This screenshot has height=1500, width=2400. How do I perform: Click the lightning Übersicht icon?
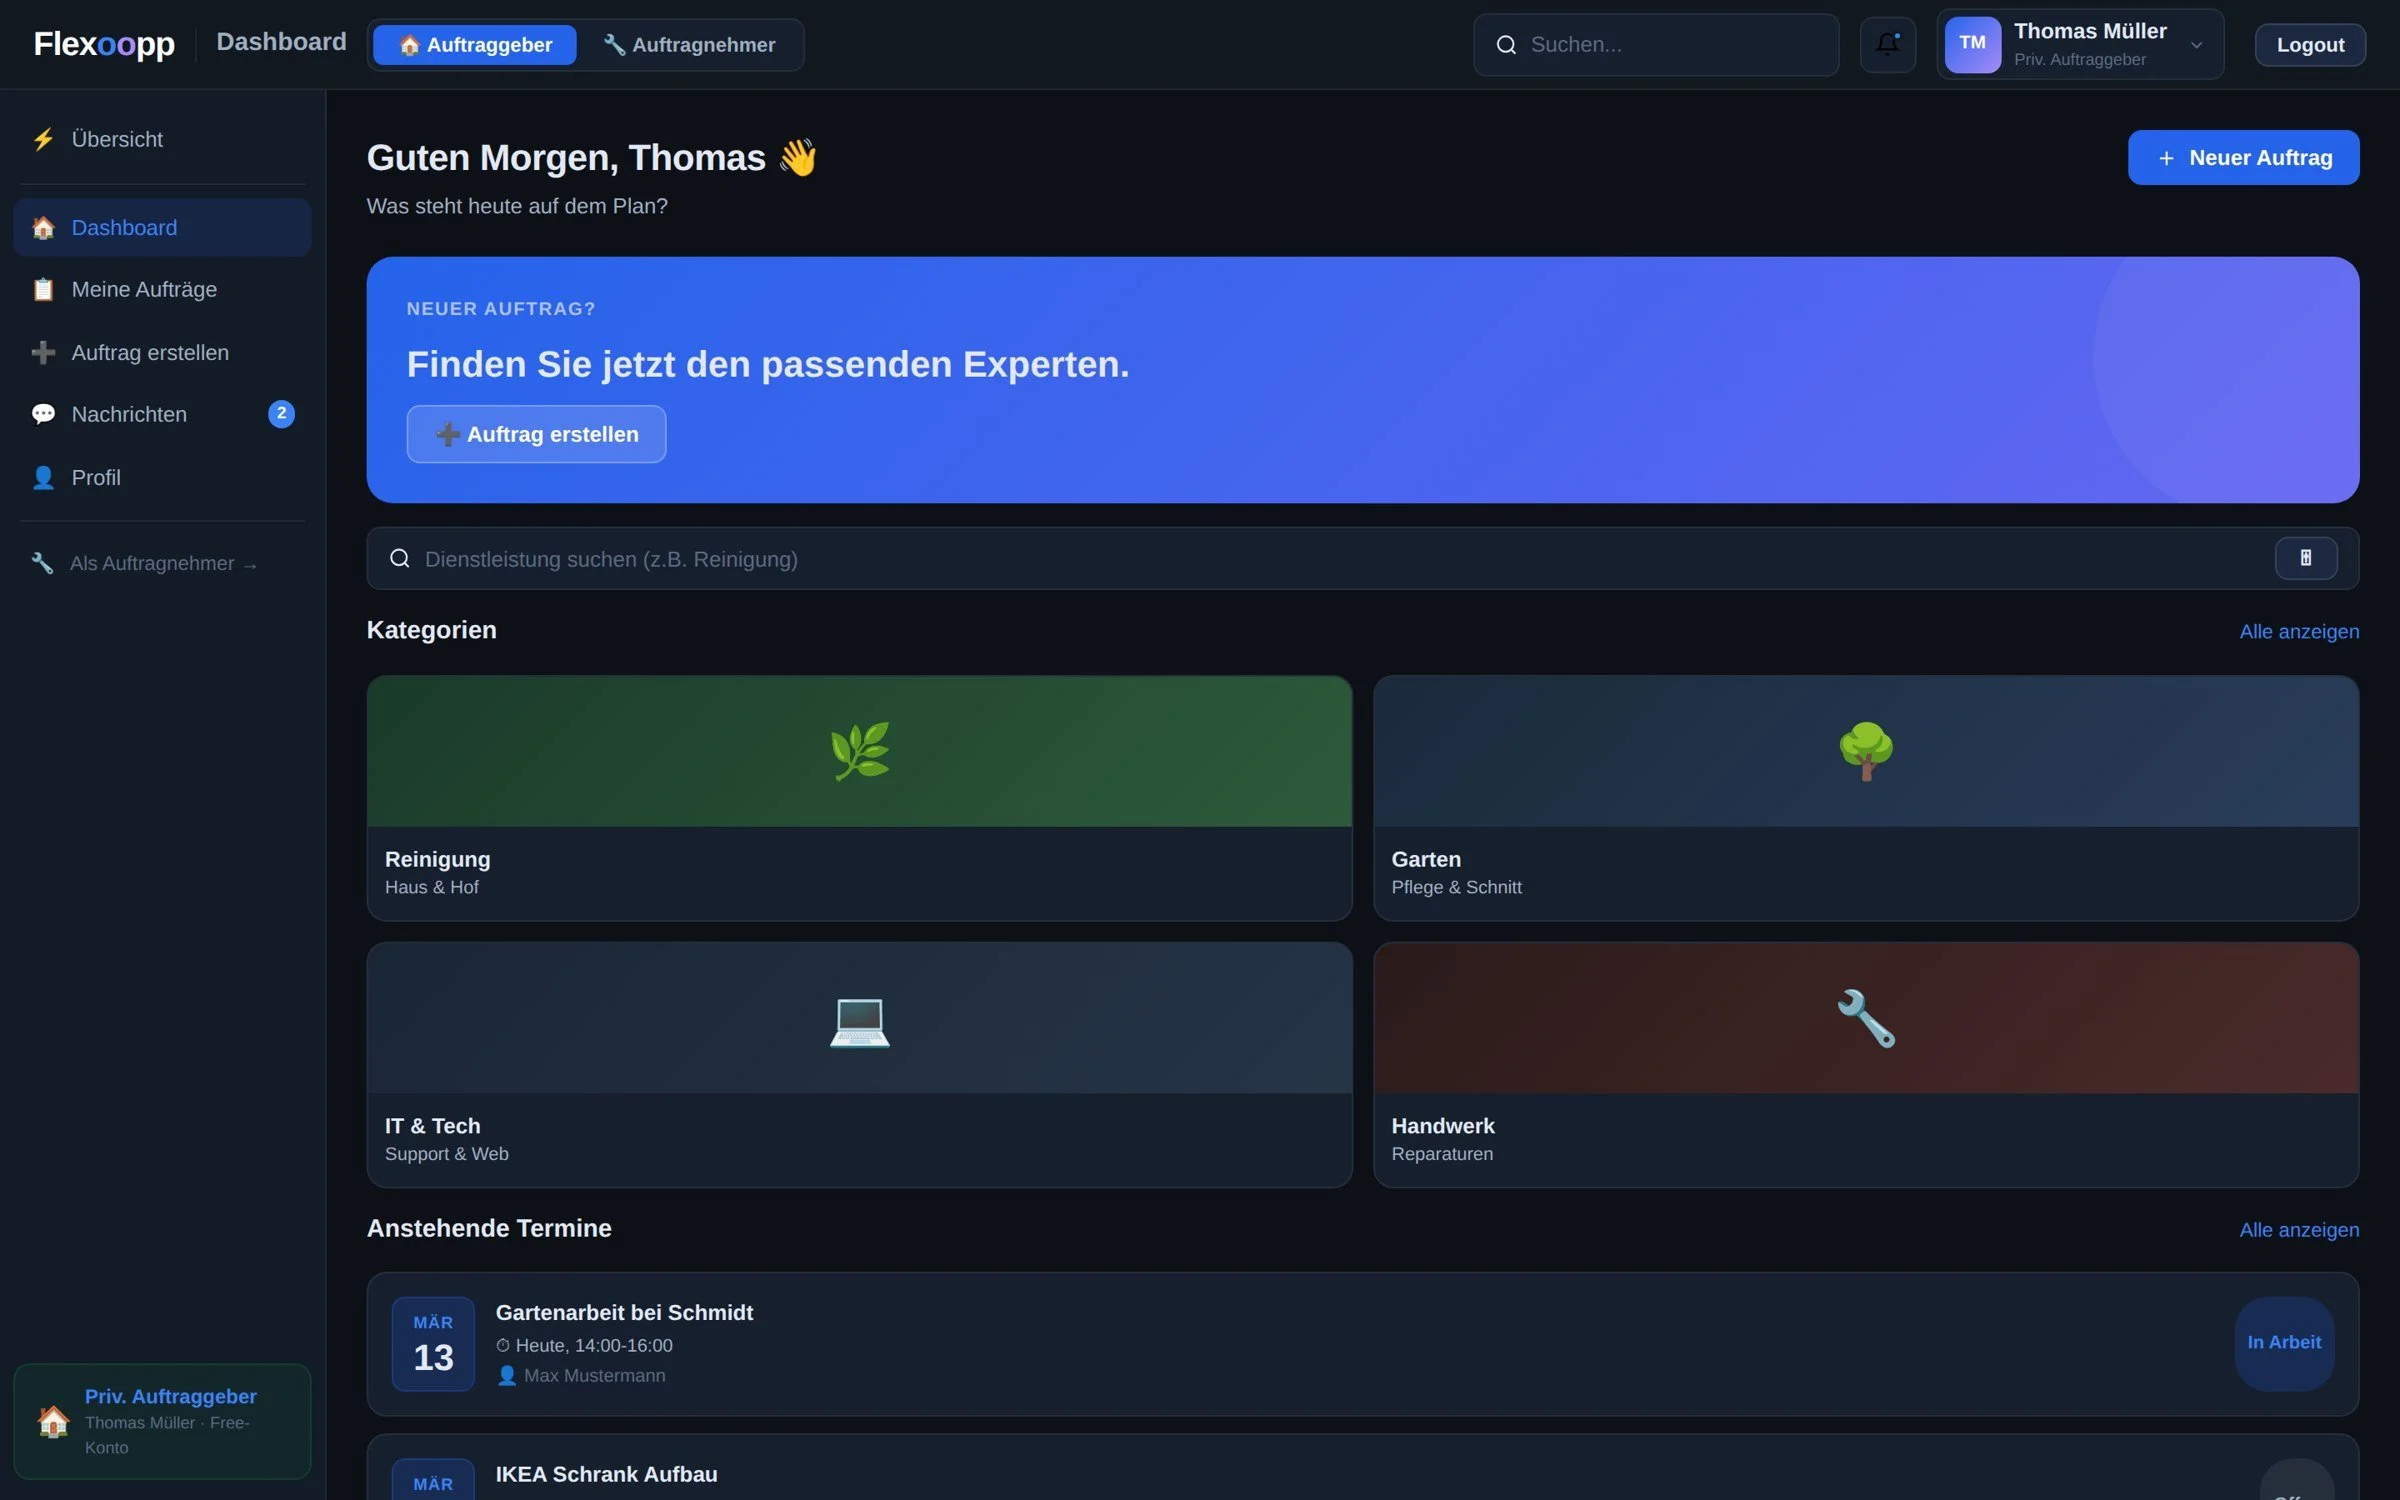pos(43,139)
